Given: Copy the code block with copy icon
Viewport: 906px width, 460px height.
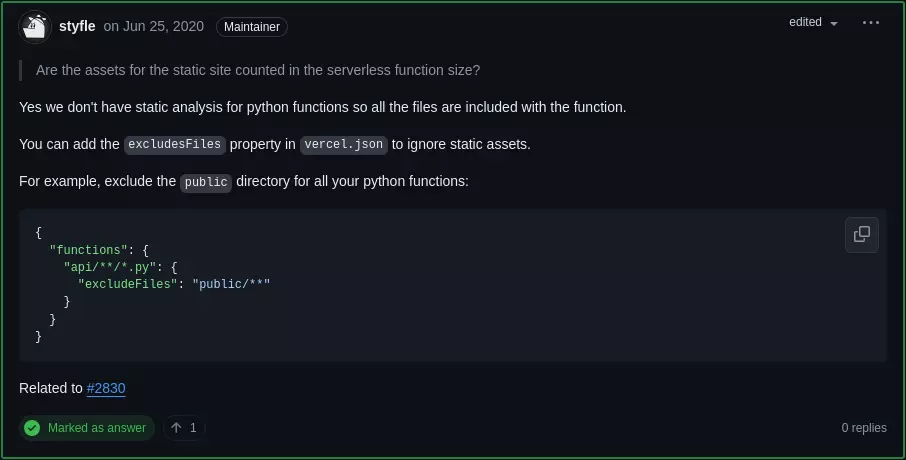Looking at the screenshot, I should [861, 235].
